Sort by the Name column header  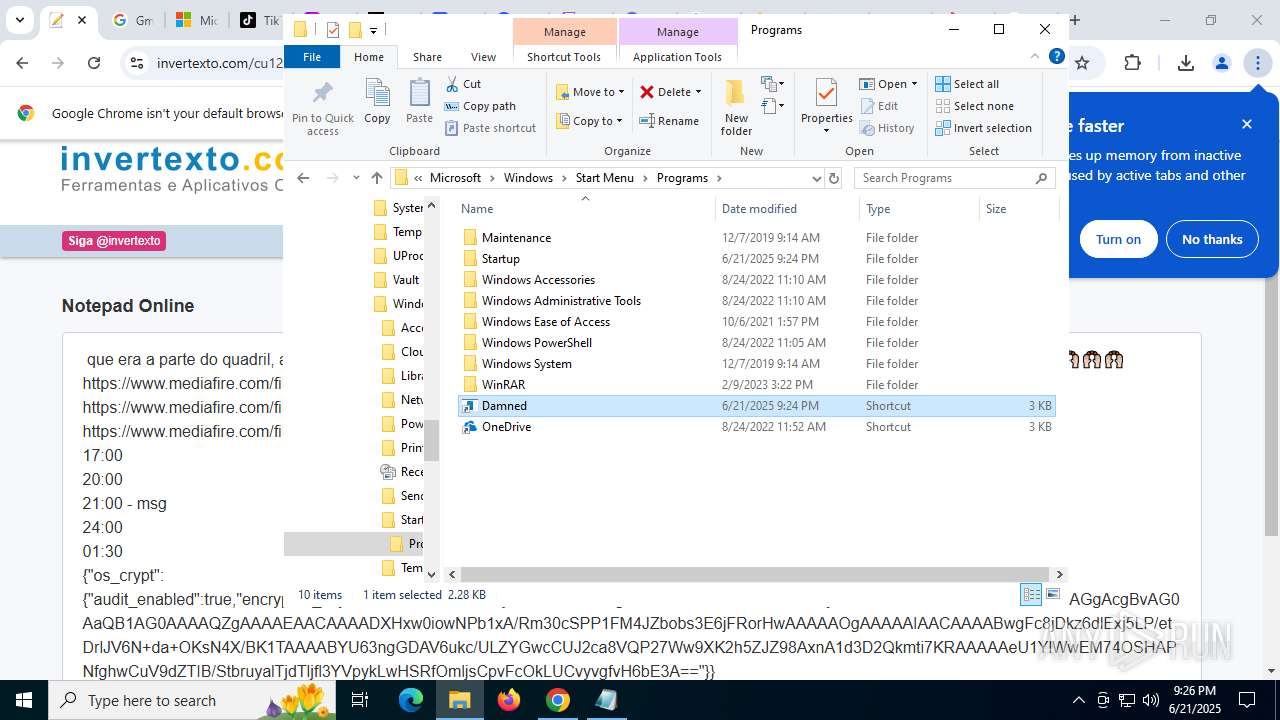pos(585,209)
